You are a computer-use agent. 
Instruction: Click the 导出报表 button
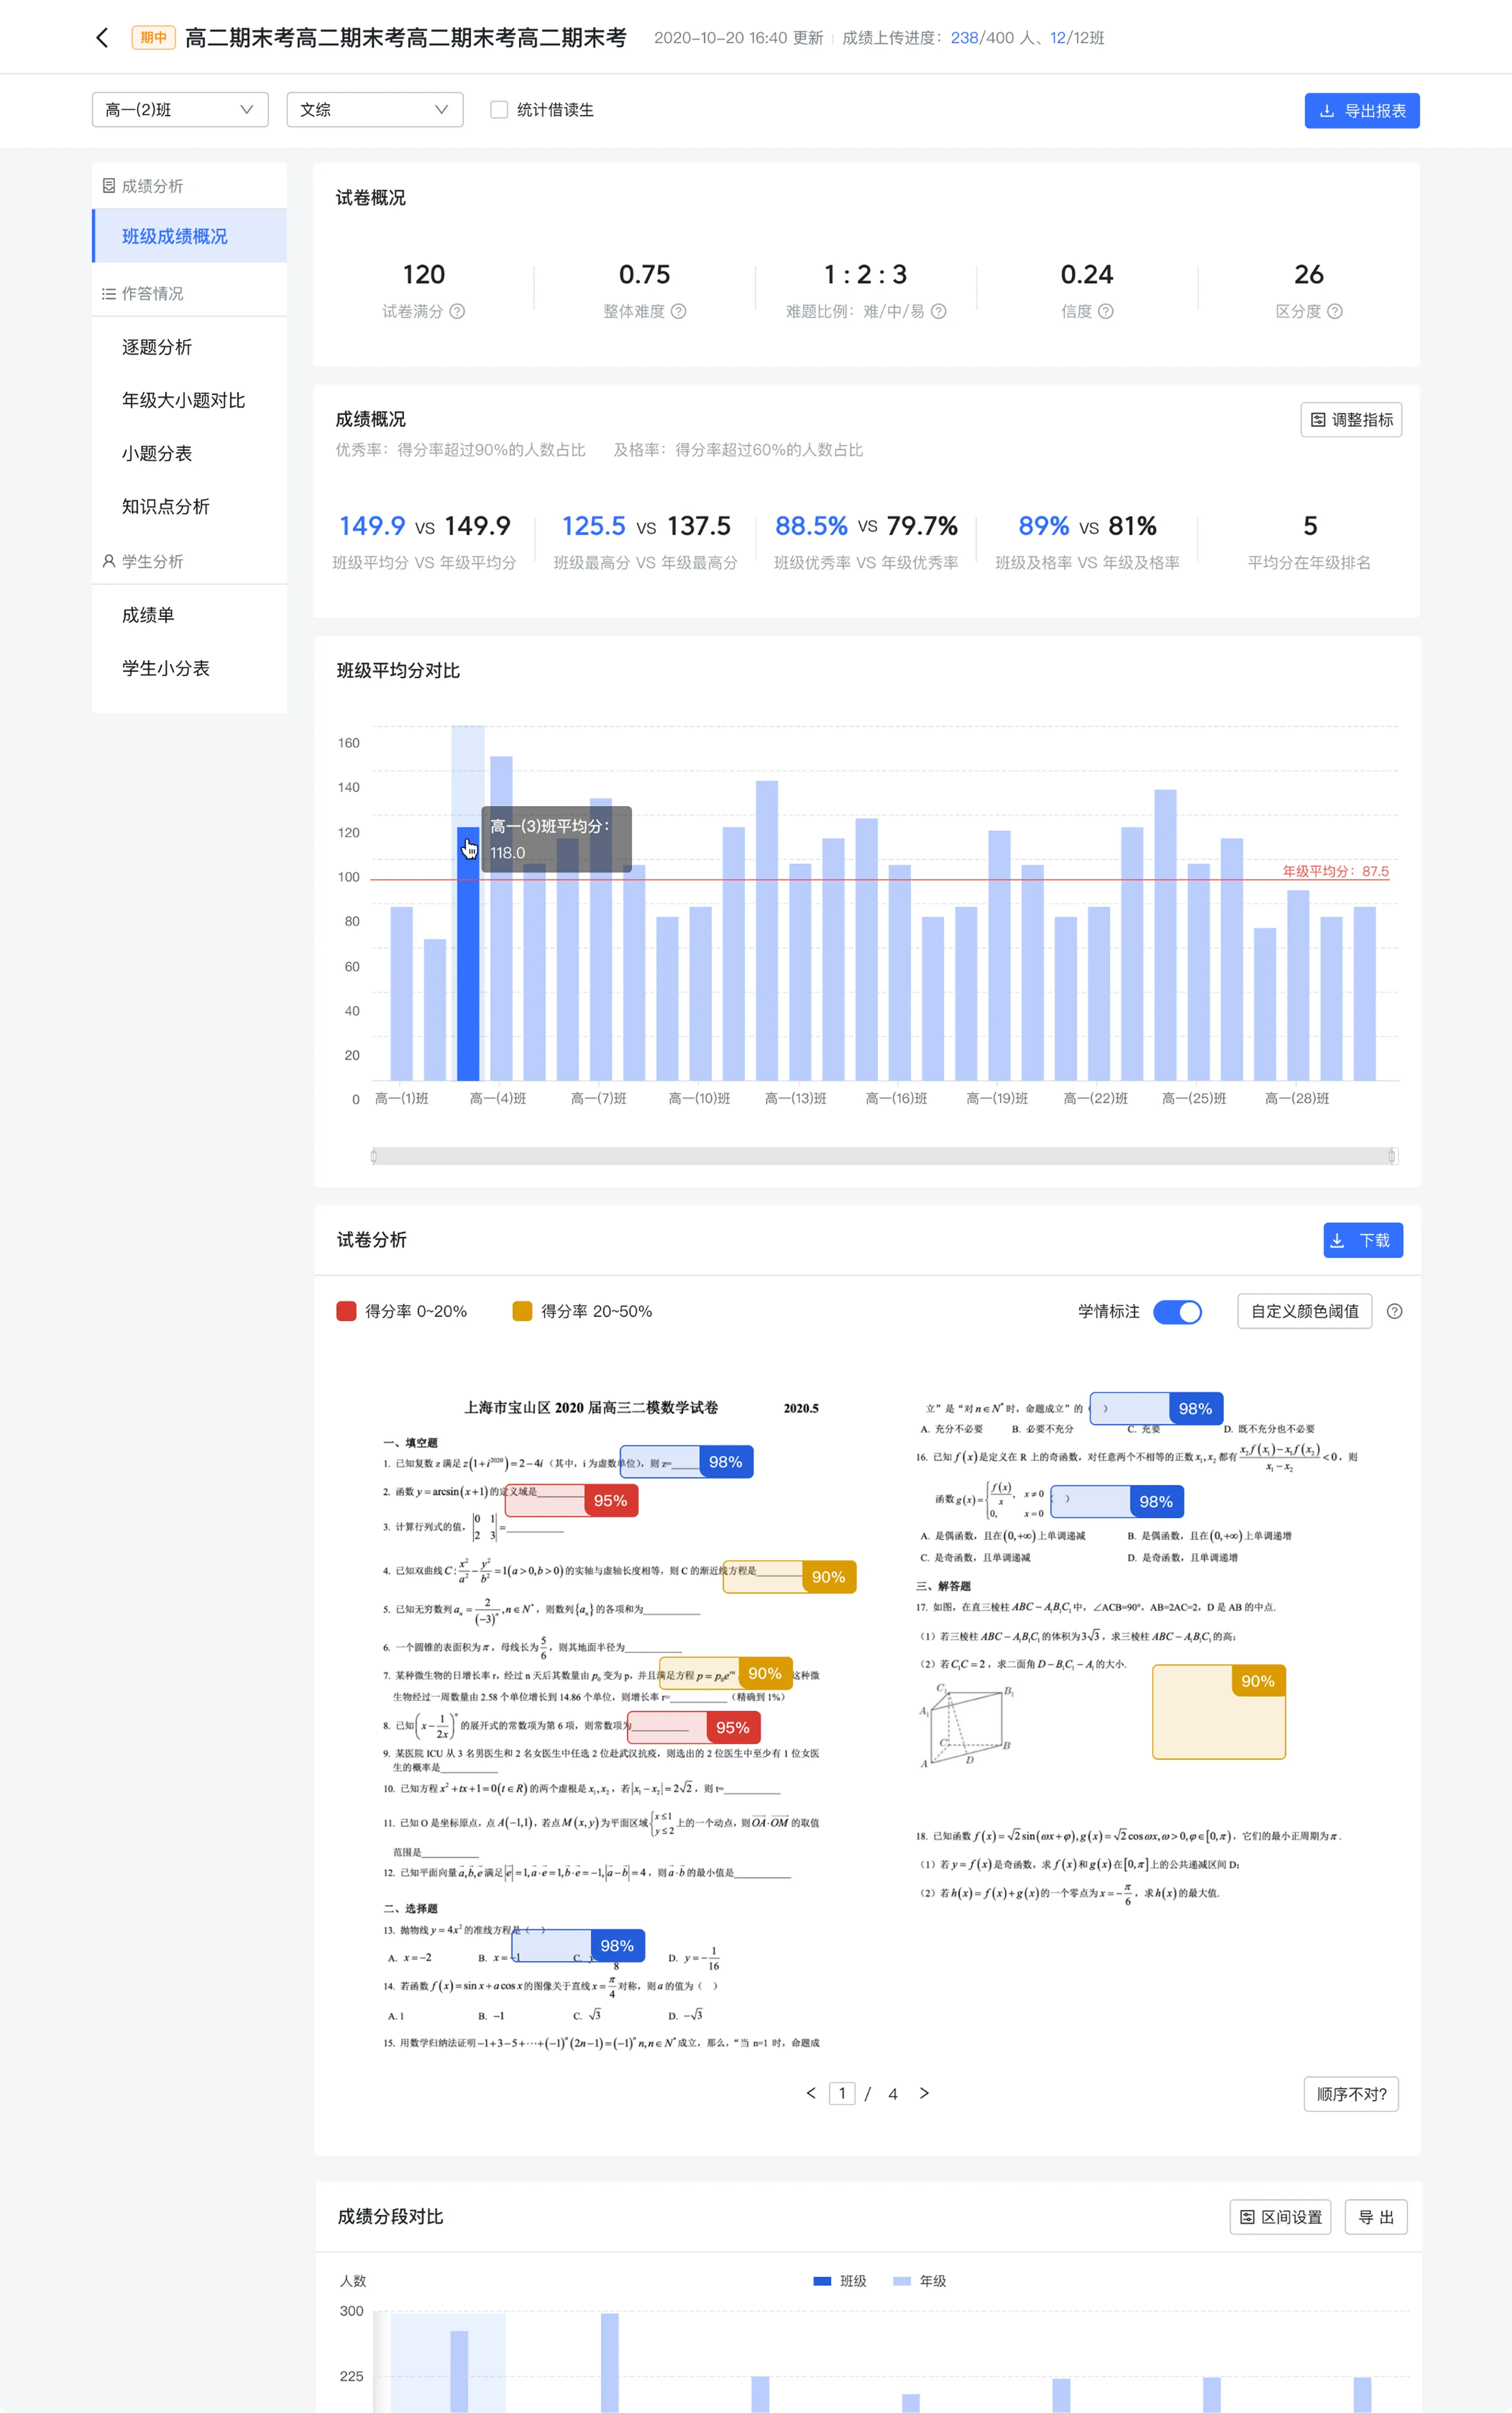click(x=1362, y=111)
